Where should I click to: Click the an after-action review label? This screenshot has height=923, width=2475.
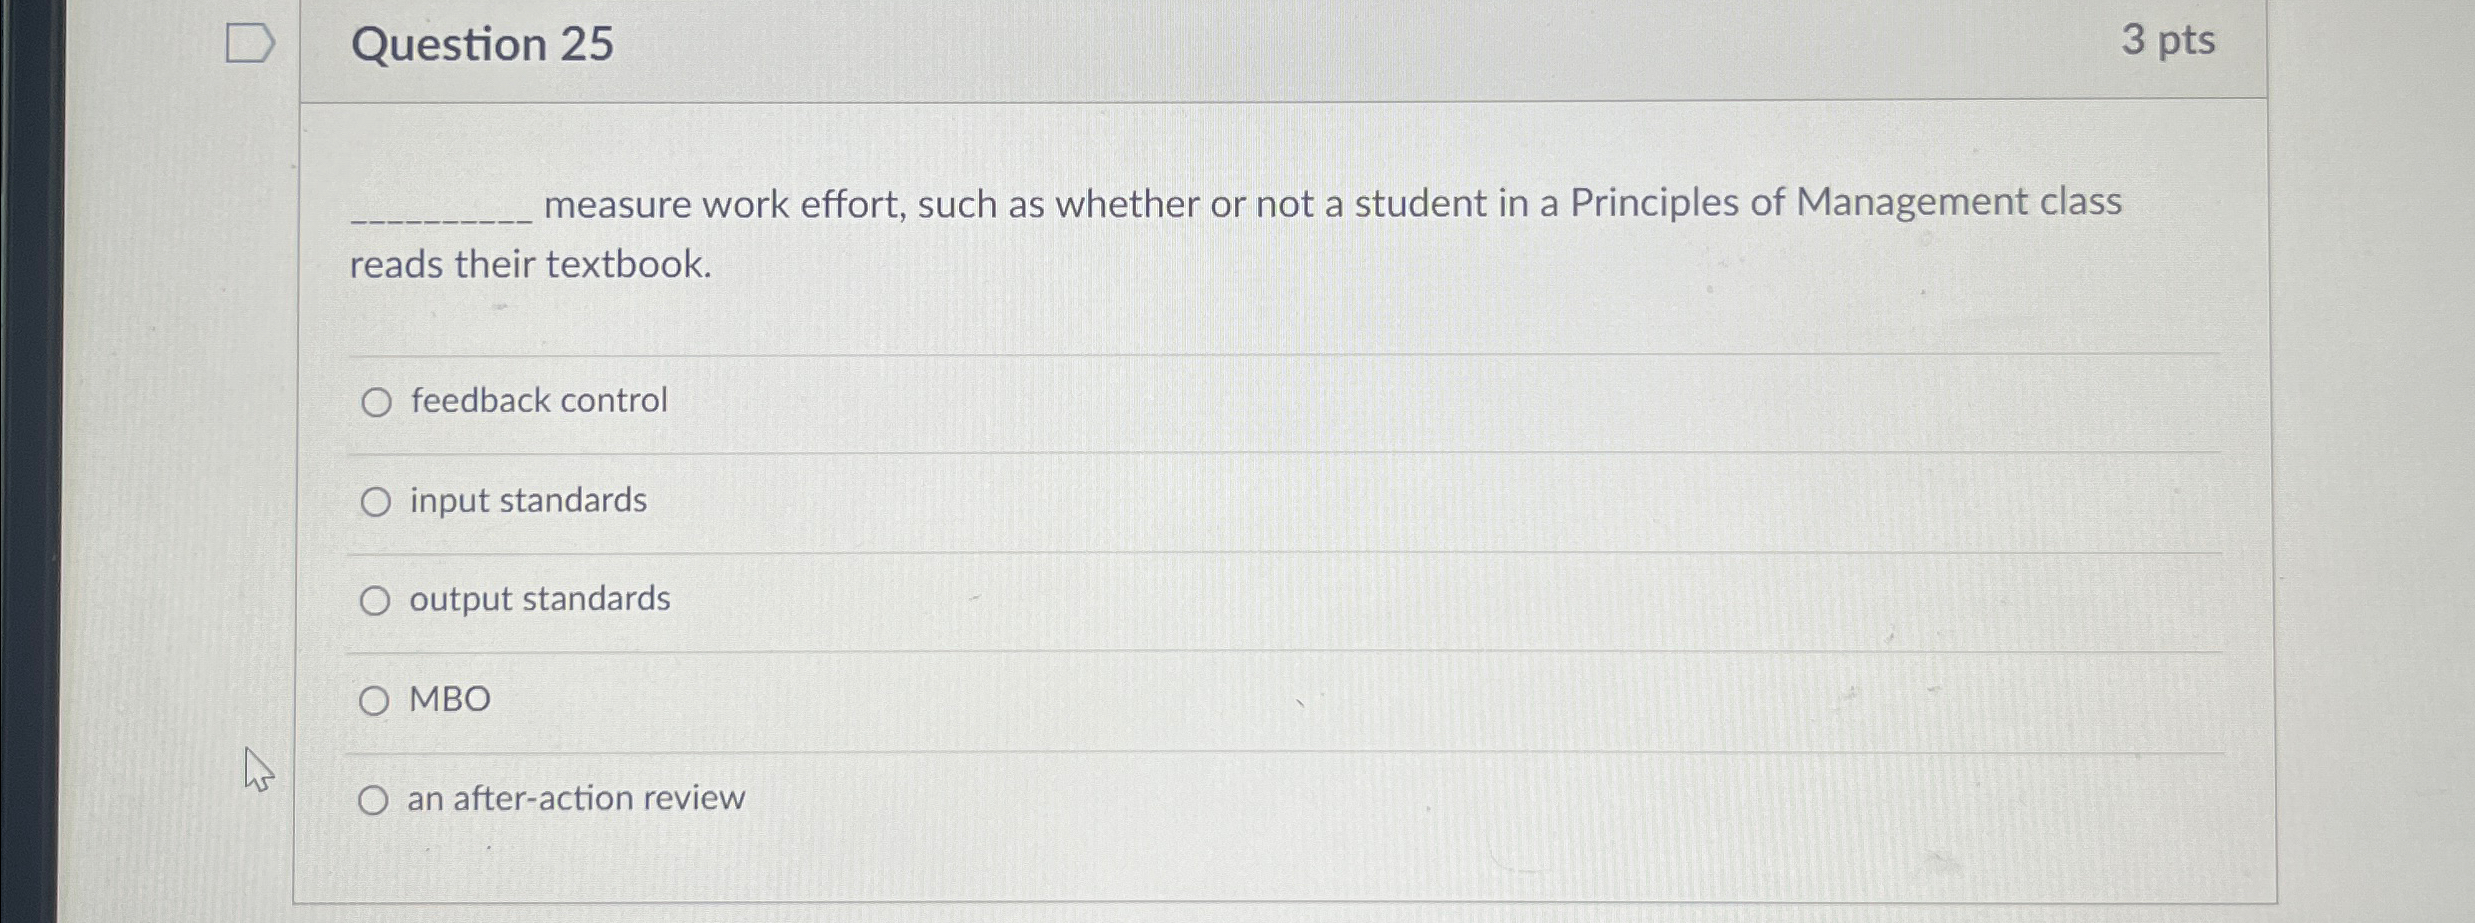(575, 797)
